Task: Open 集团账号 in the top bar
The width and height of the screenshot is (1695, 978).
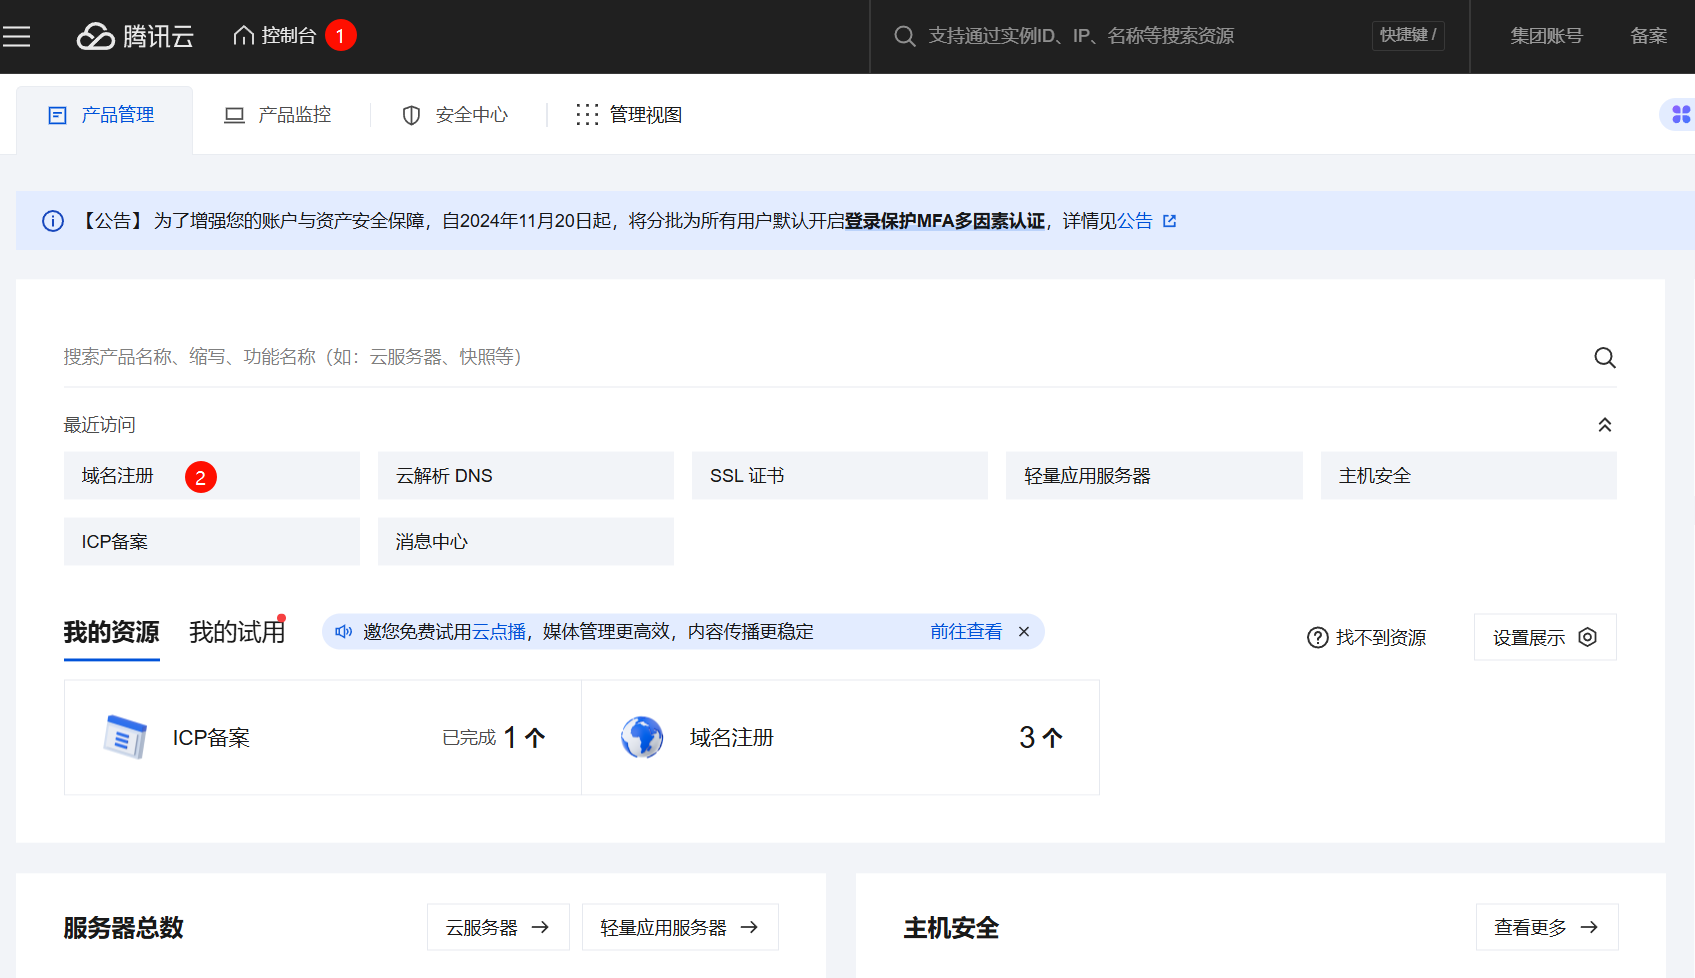Action: click(x=1546, y=36)
